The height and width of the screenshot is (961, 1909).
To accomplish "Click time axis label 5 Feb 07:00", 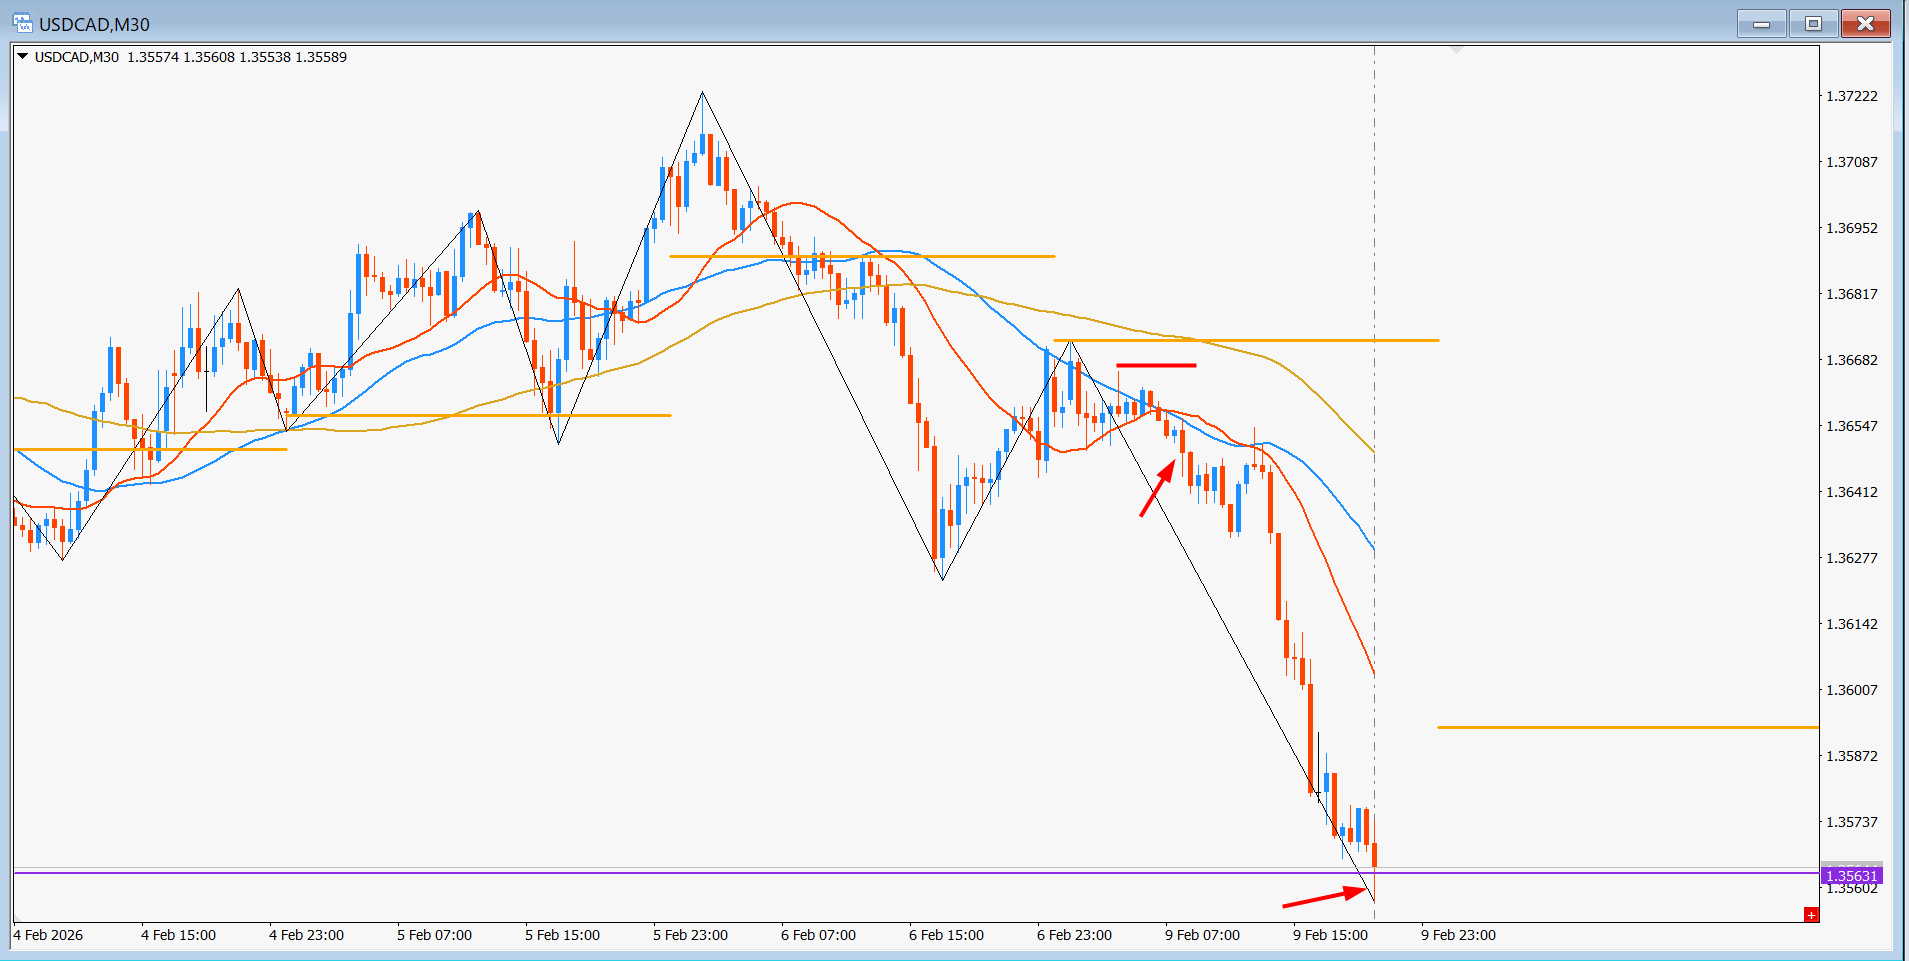I will [x=434, y=935].
